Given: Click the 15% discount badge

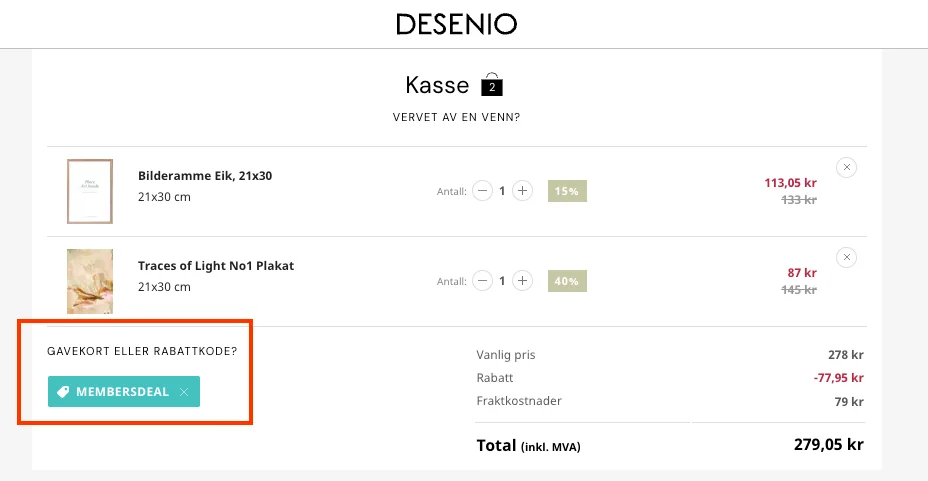Looking at the screenshot, I should [x=567, y=191].
